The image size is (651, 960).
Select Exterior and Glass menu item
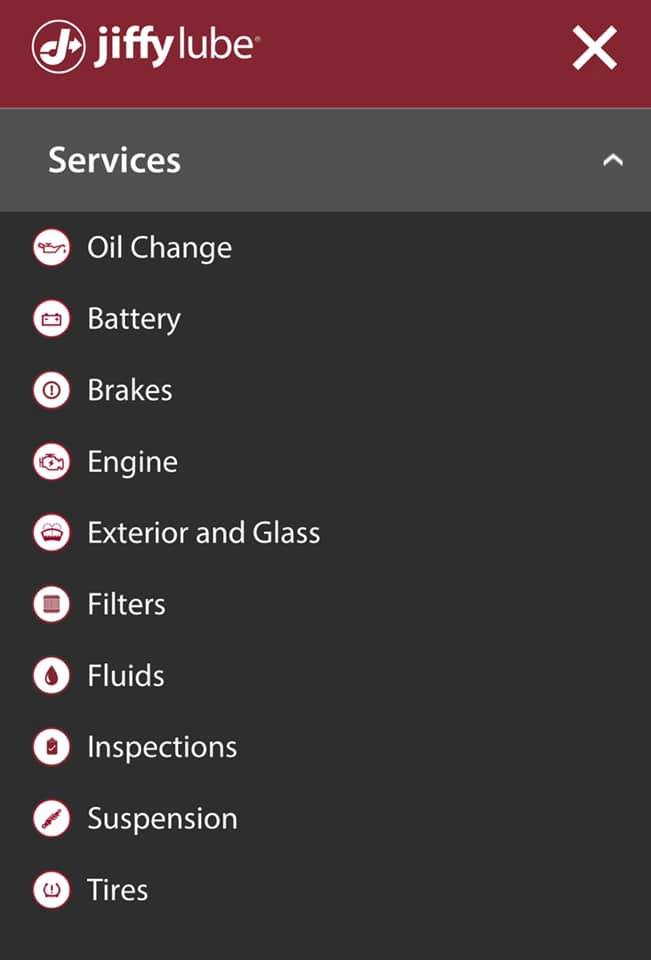(204, 533)
